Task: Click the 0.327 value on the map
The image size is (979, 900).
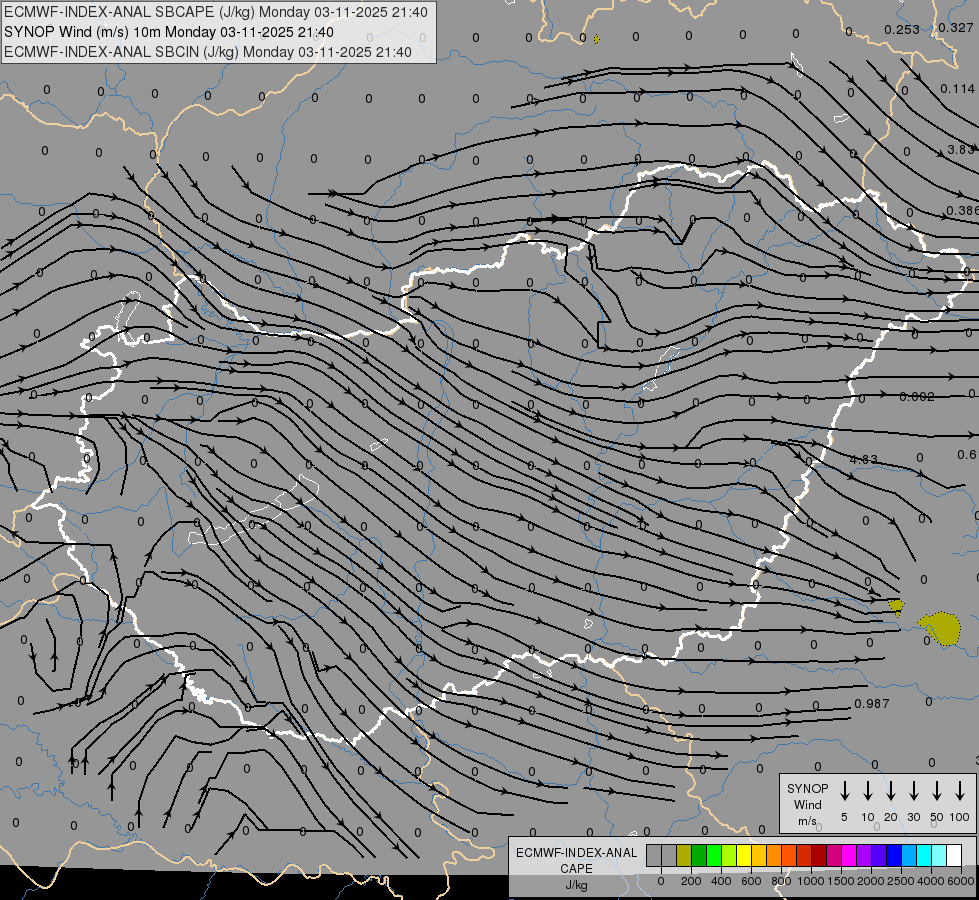Action: pos(956,27)
